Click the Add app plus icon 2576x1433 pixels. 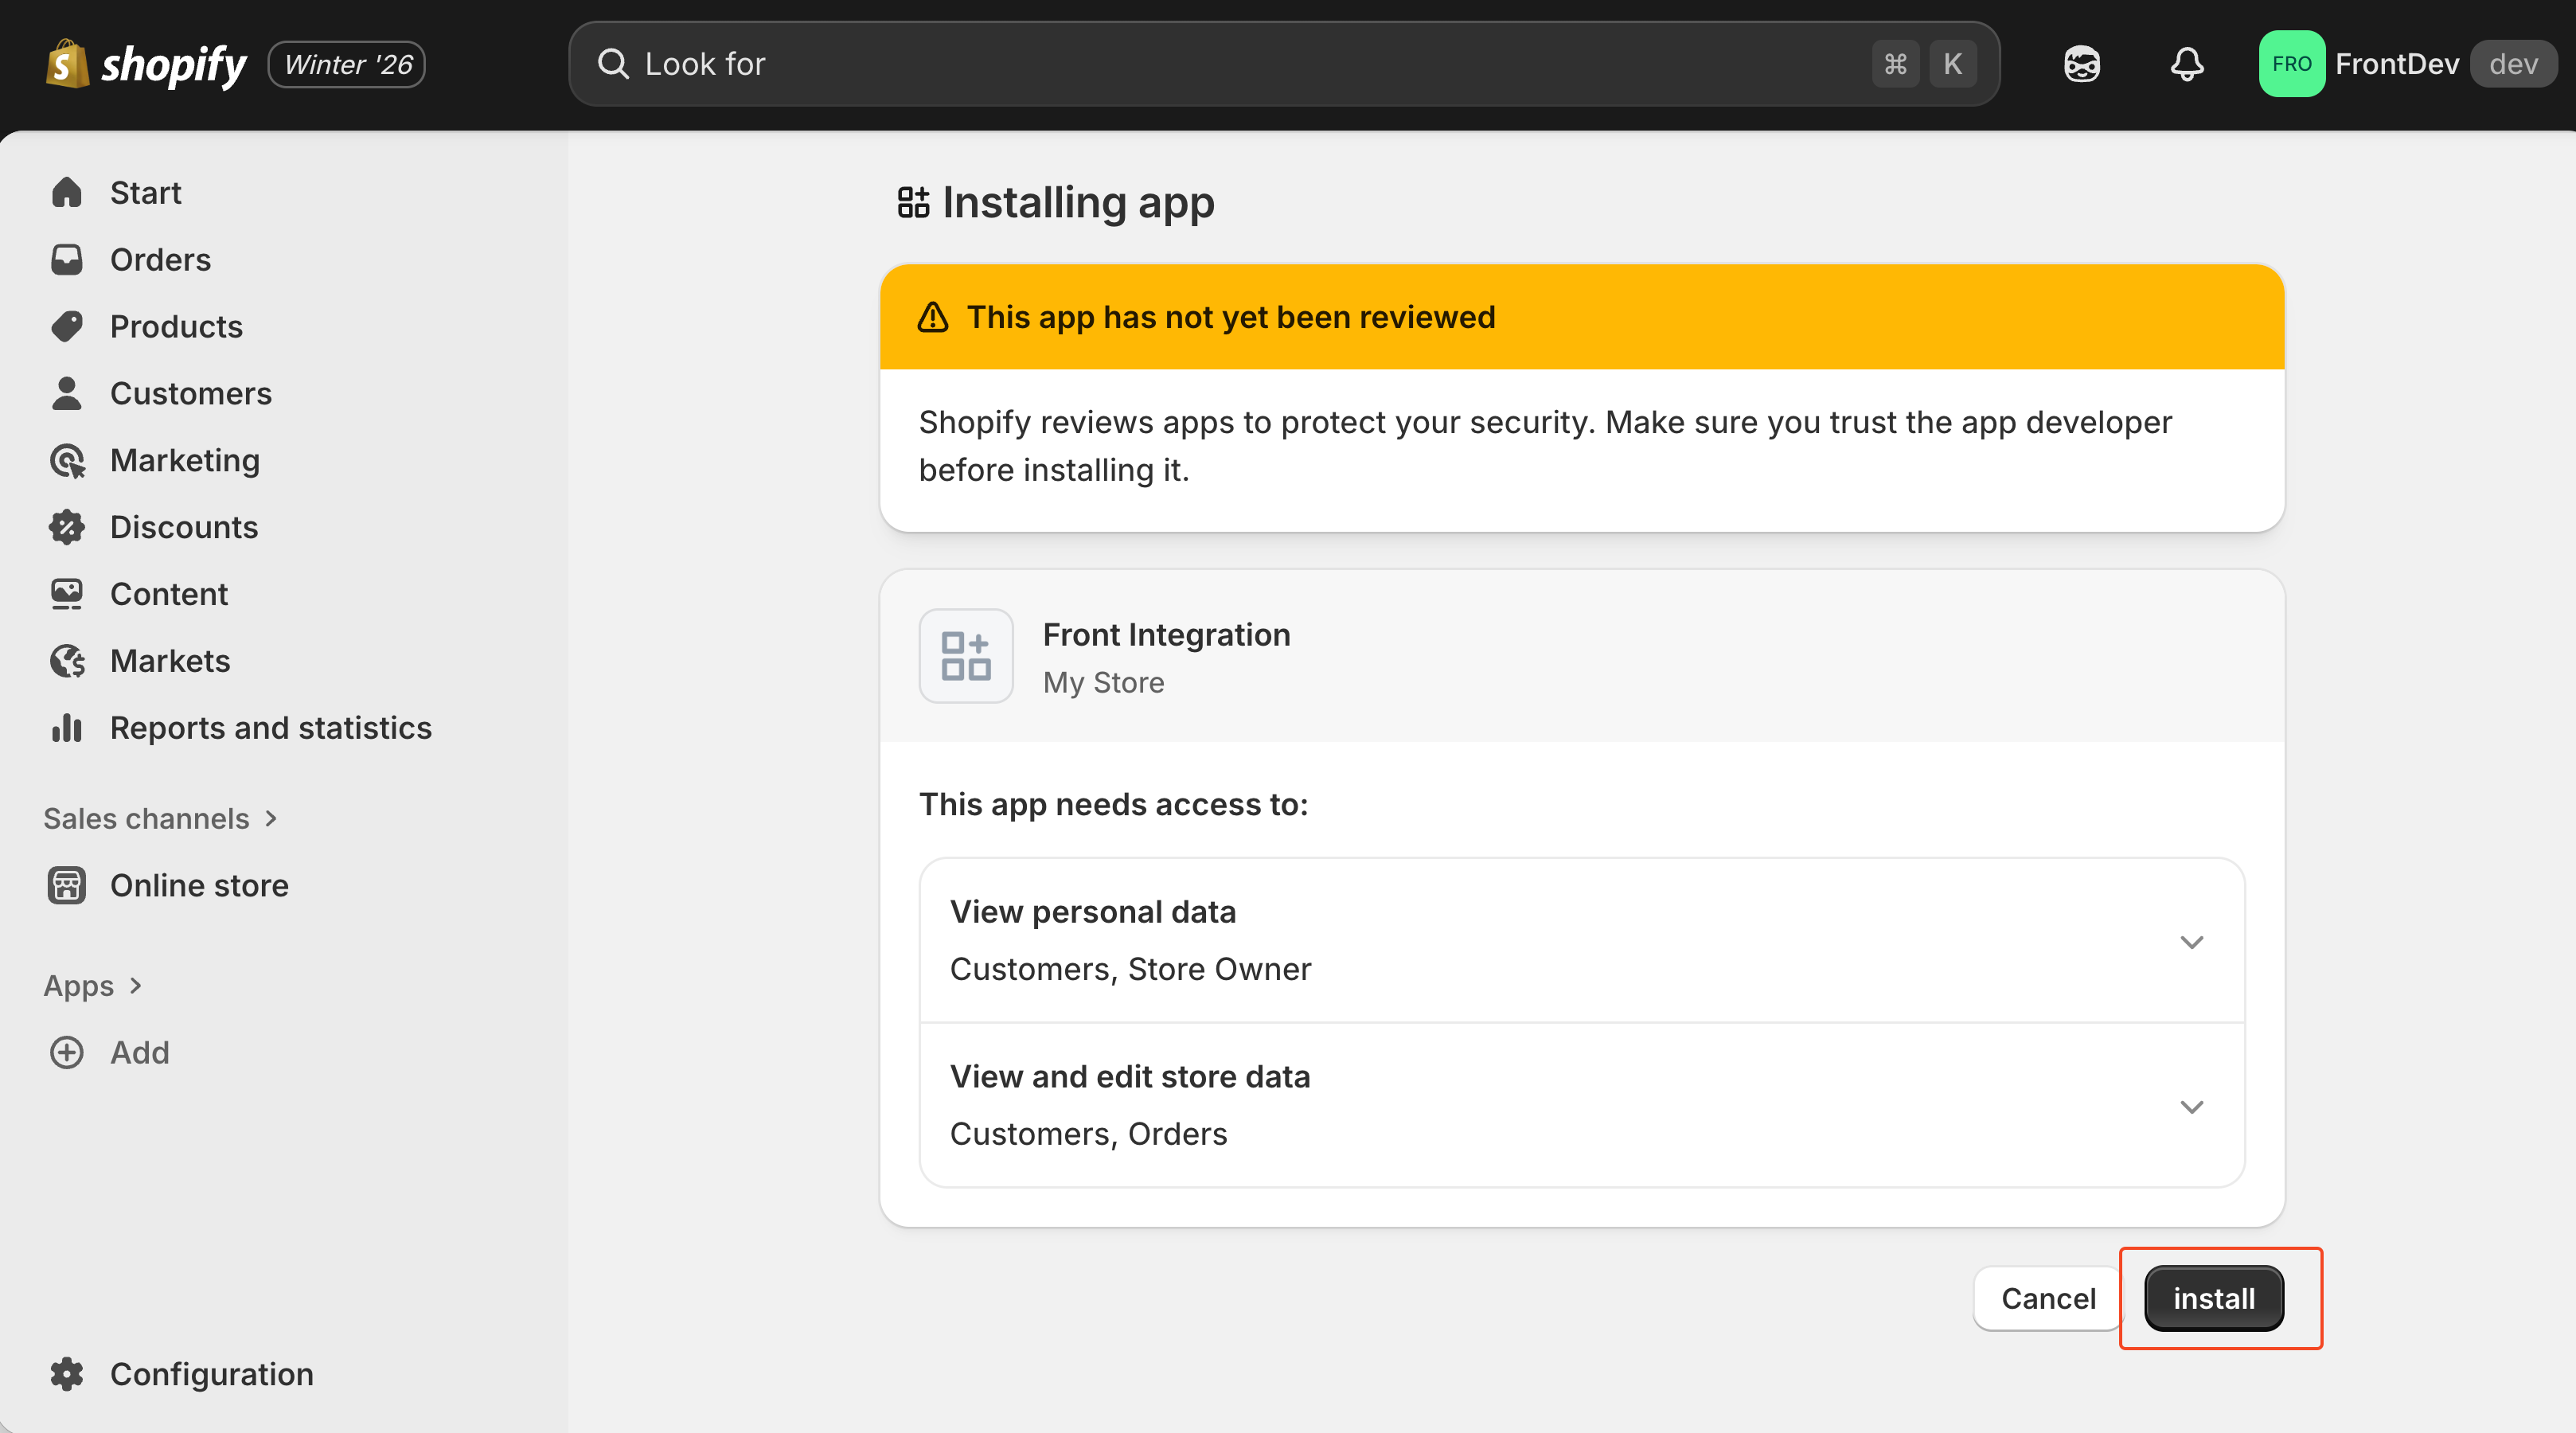67,1052
